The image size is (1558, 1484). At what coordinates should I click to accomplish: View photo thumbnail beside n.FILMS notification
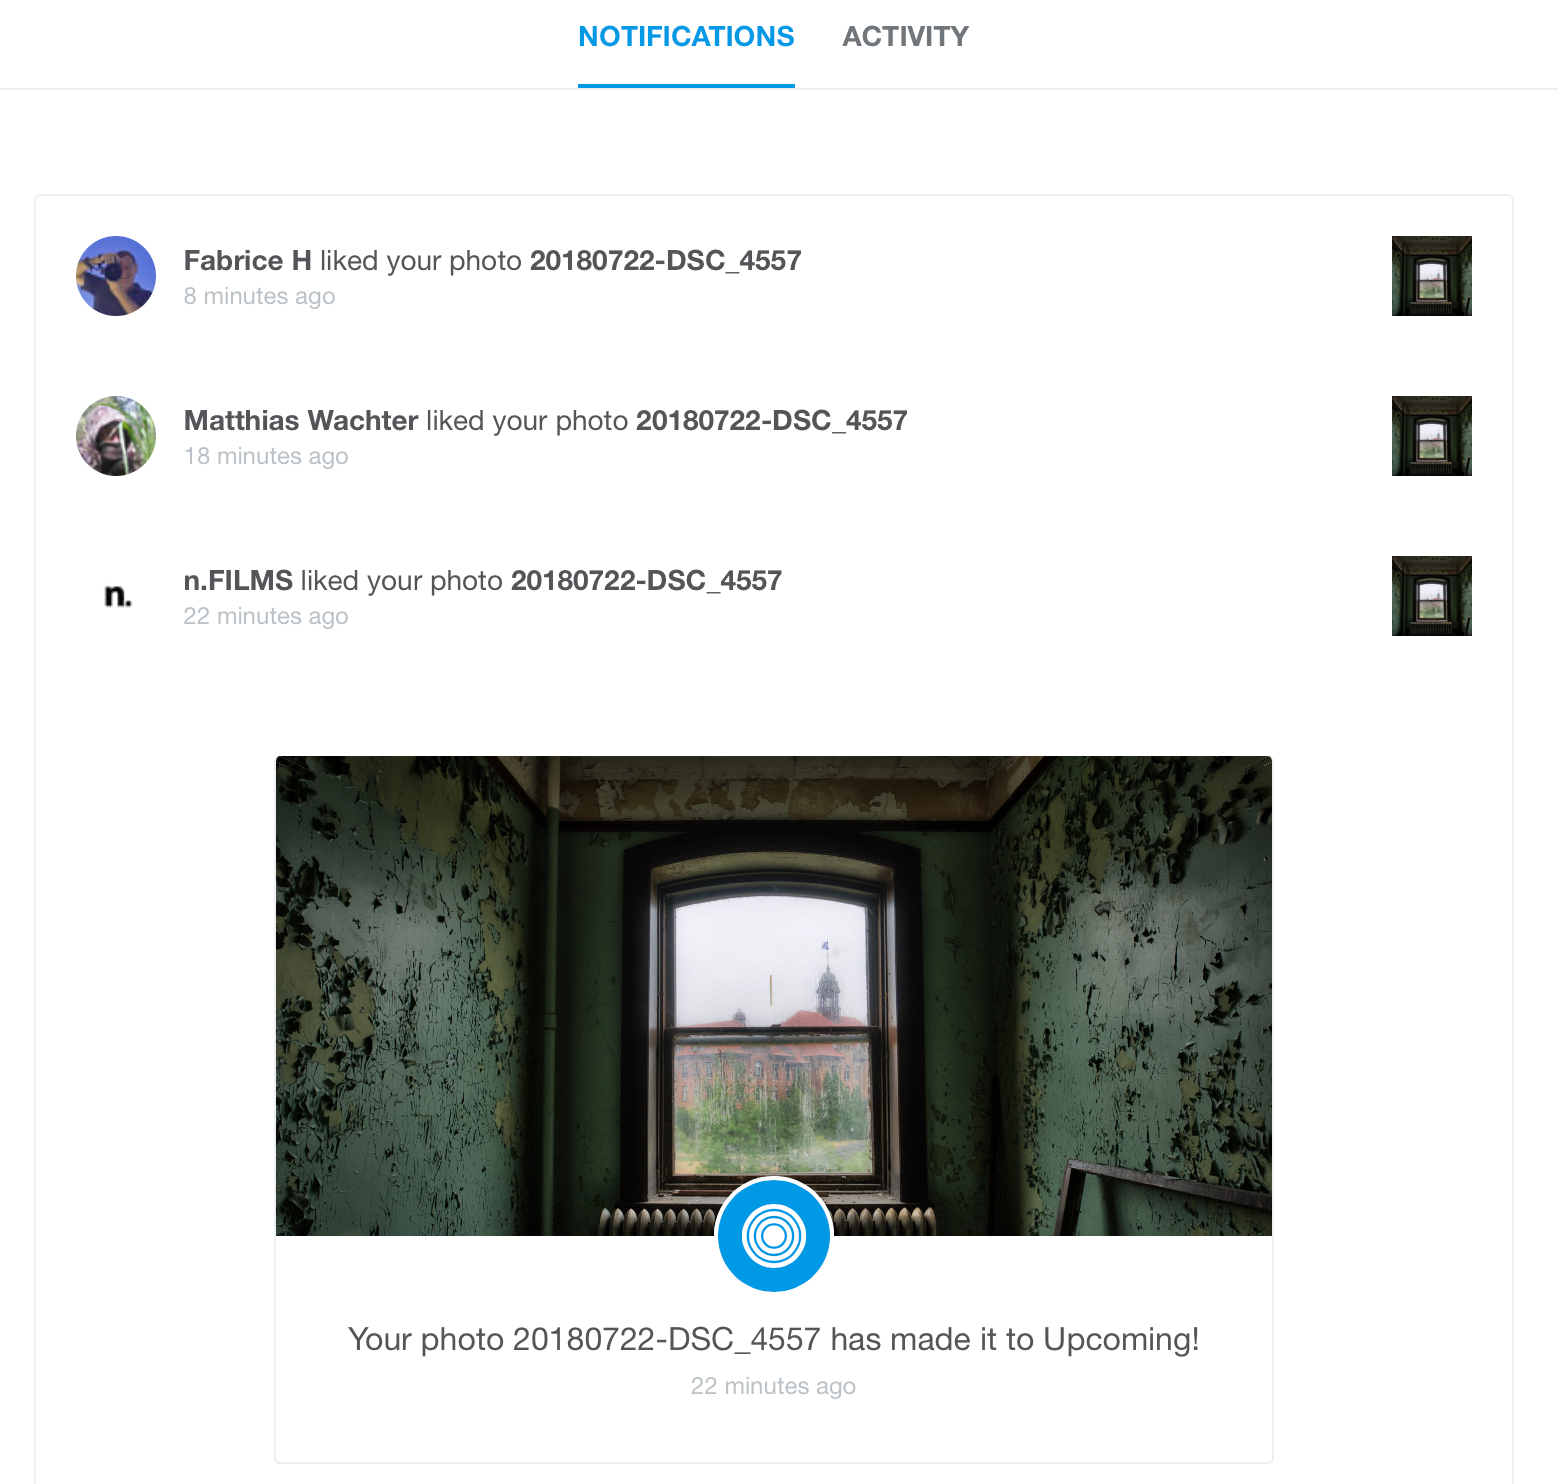click(x=1432, y=596)
